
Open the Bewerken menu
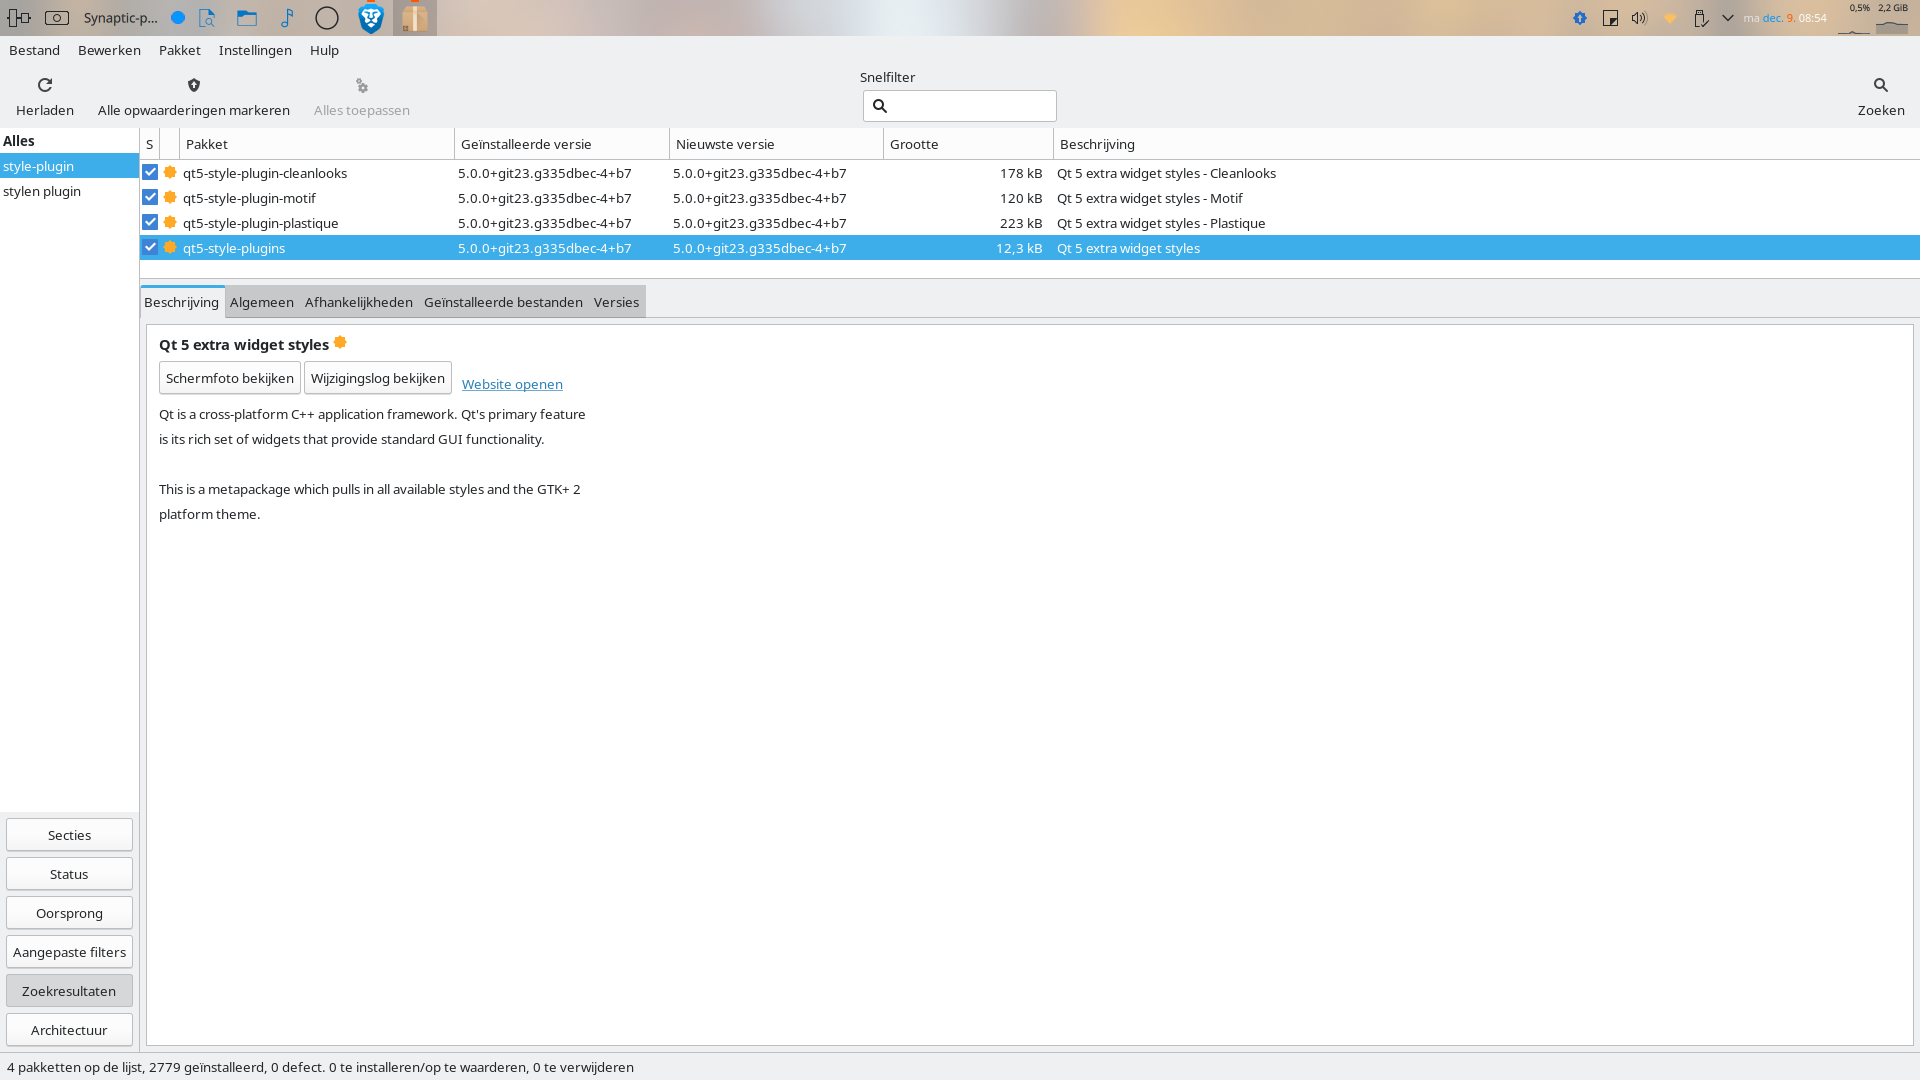(x=110, y=50)
